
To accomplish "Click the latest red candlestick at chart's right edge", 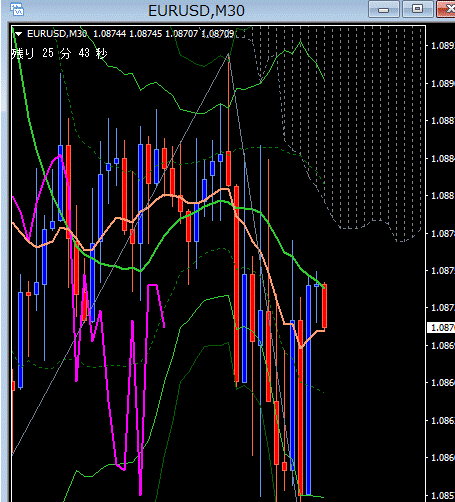I will point(324,306).
